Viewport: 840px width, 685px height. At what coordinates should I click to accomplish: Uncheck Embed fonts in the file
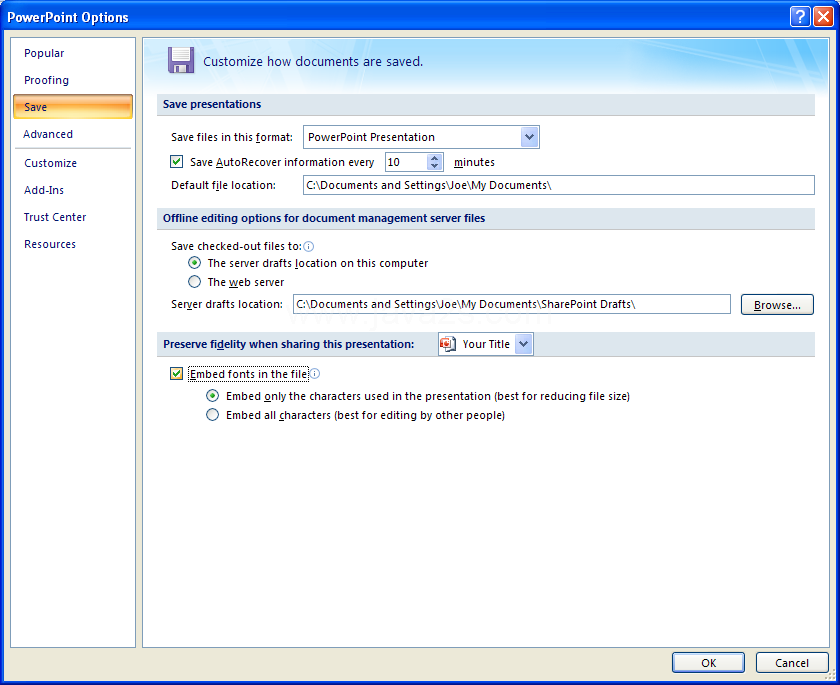click(176, 373)
